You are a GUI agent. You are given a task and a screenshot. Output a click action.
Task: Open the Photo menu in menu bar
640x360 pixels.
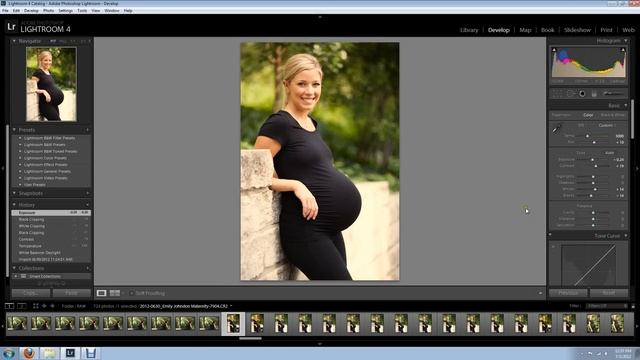49,11
